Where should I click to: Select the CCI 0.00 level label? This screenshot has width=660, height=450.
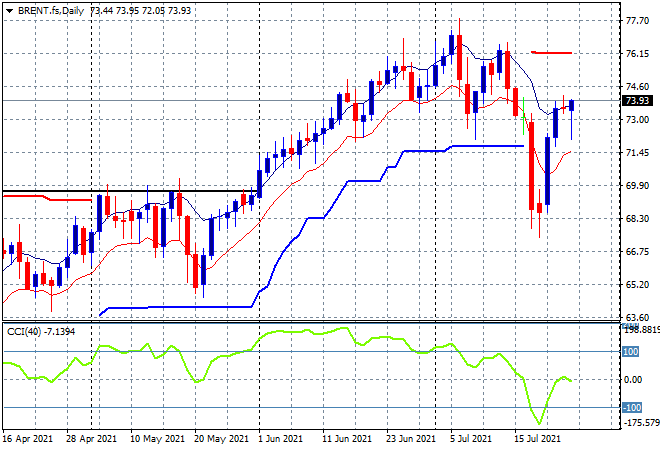click(633, 380)
